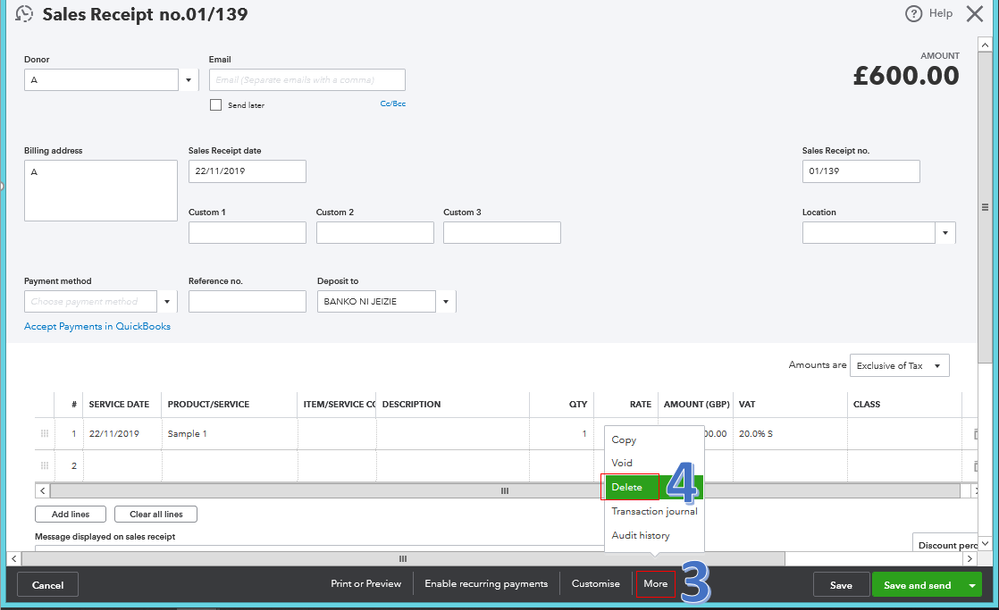Click the vertical scrollbar thumb

click(x=985, y=207)
